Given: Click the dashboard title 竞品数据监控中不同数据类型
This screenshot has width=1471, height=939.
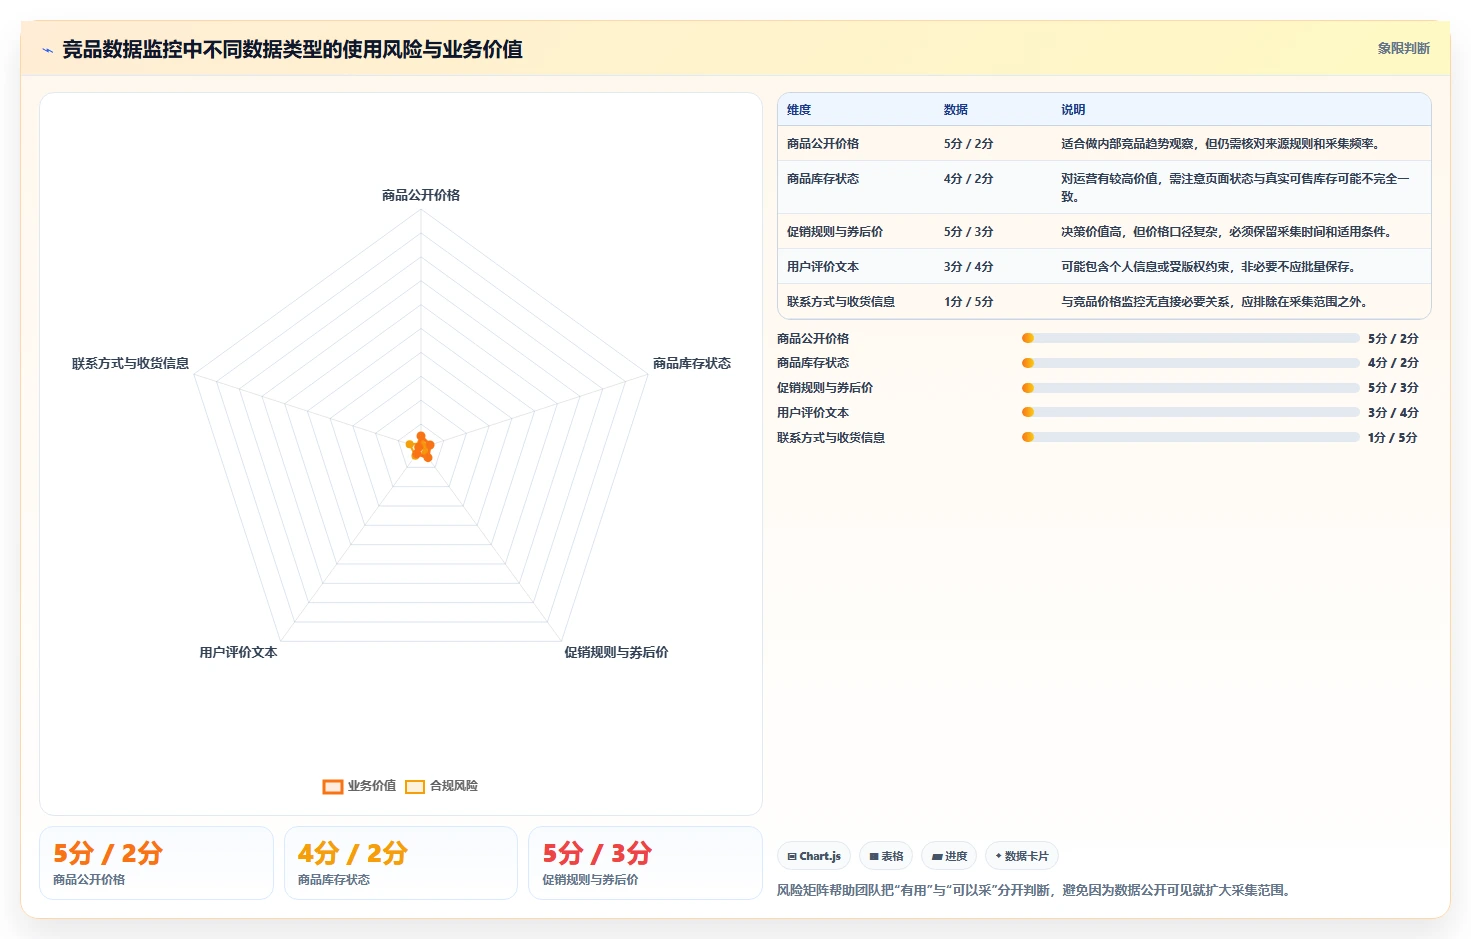Looking at the screenshot, I should point(292,49).
